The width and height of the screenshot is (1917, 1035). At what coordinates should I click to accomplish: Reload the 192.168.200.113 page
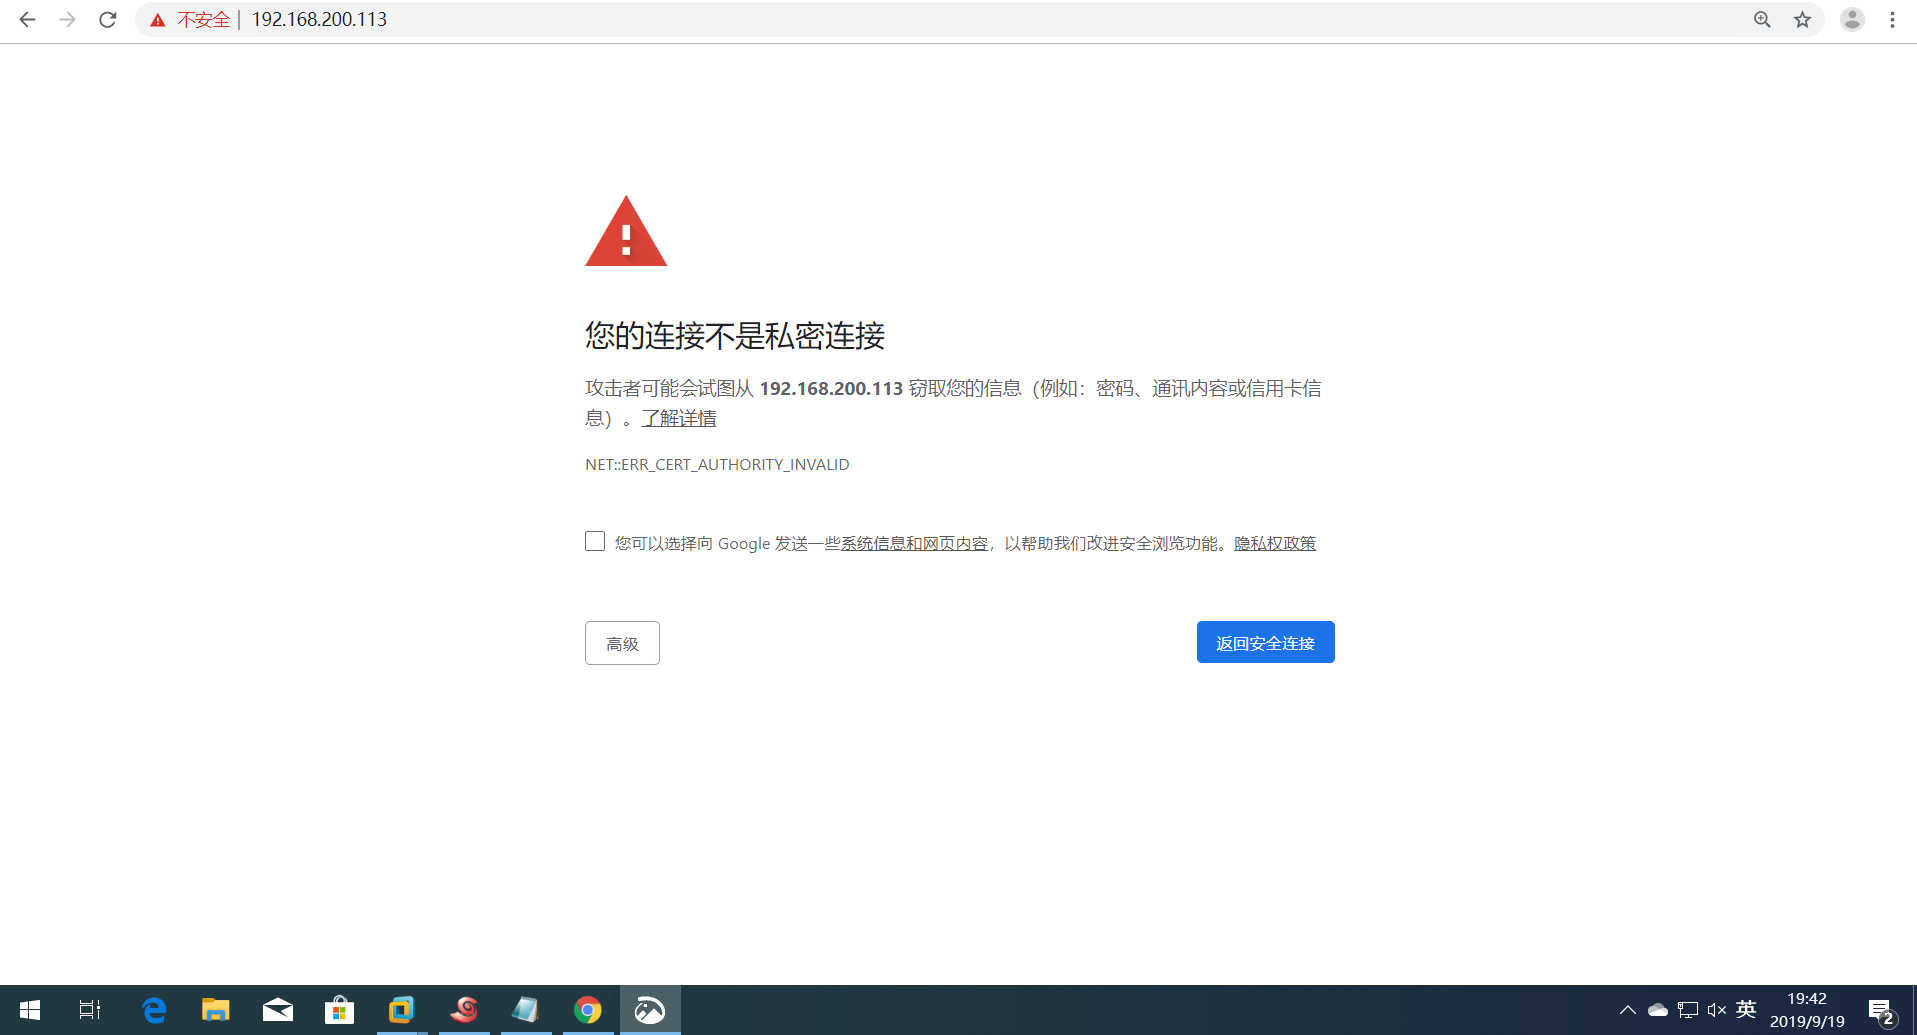(x=108, y=19)
